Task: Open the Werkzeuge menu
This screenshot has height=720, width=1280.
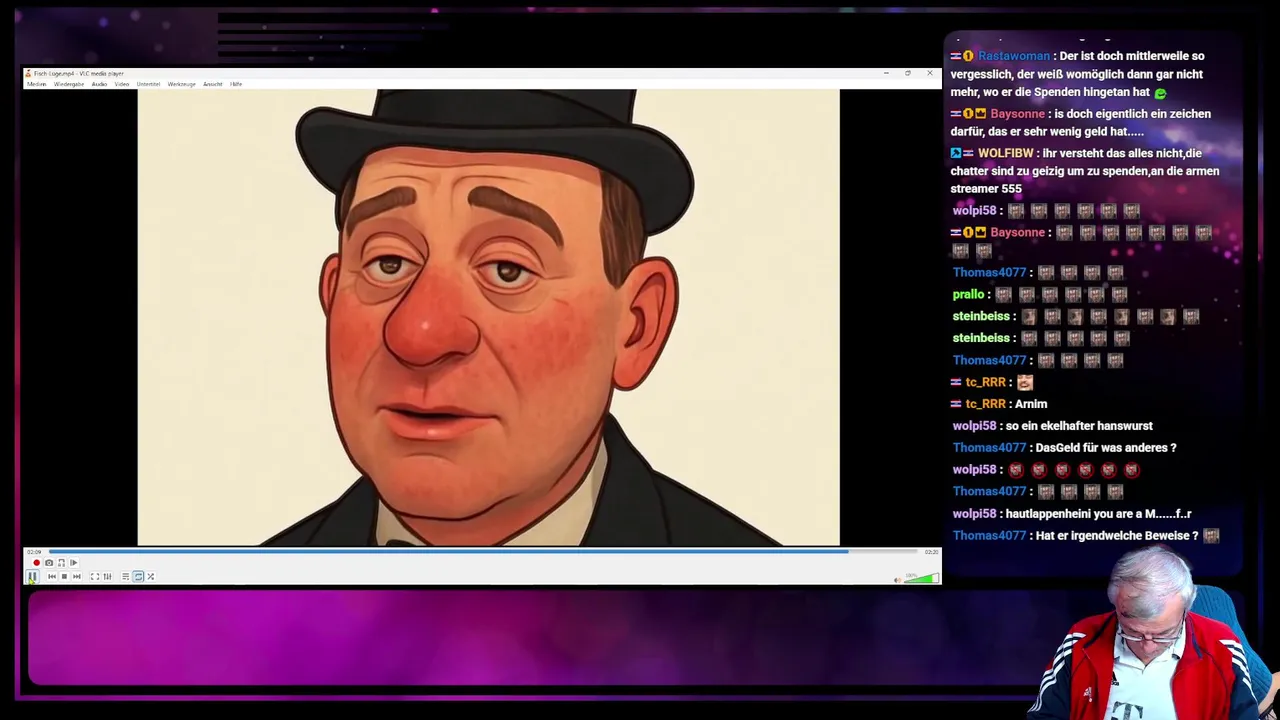Action: tap(181, 84)
